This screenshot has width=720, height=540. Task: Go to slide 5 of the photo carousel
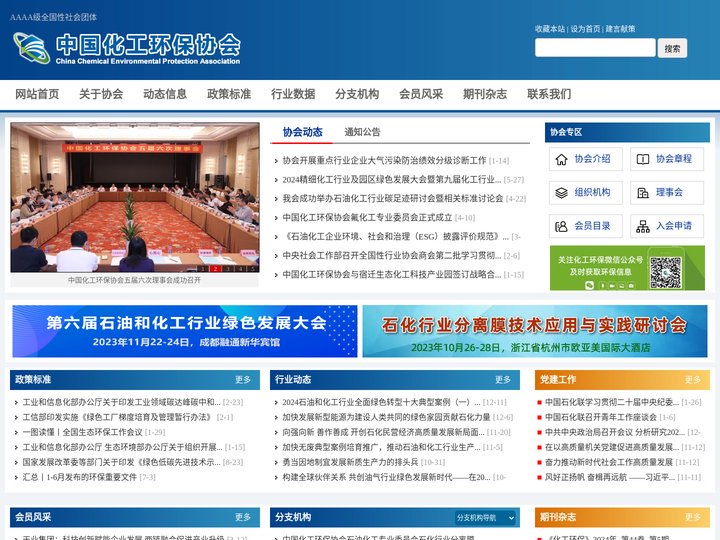tap(253, 269)
